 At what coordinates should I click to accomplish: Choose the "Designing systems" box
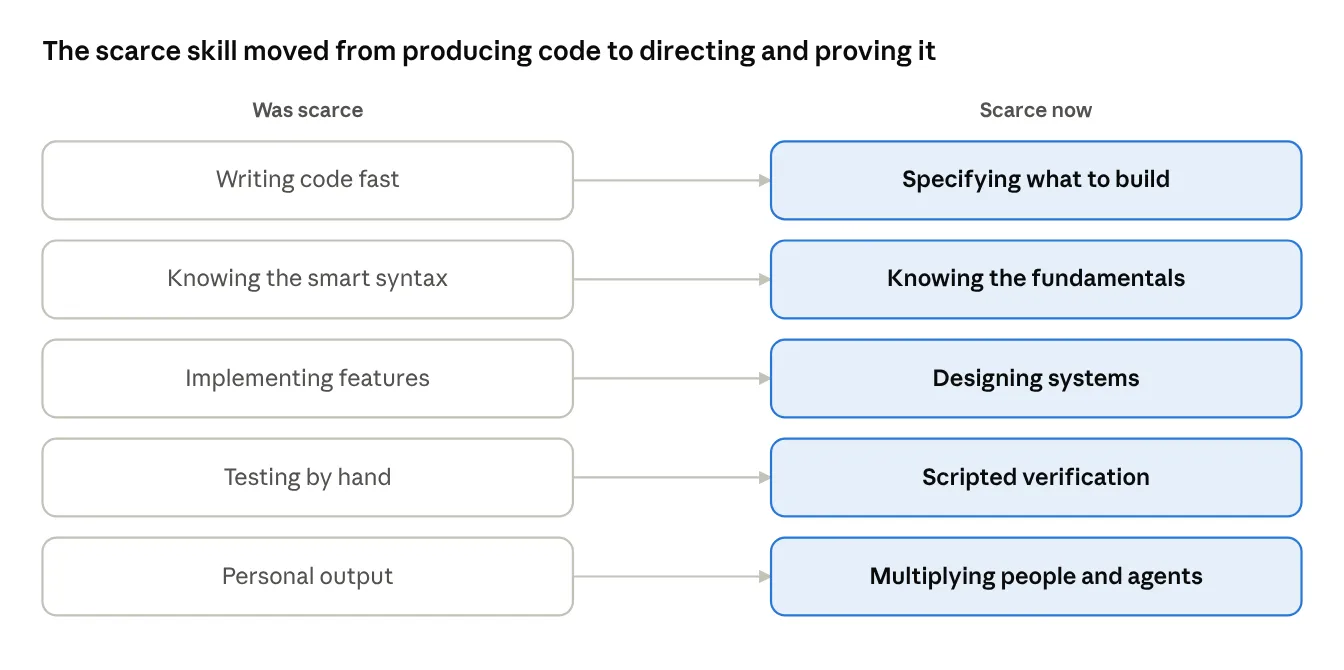pyautogui.click(x=1036, y=378)
